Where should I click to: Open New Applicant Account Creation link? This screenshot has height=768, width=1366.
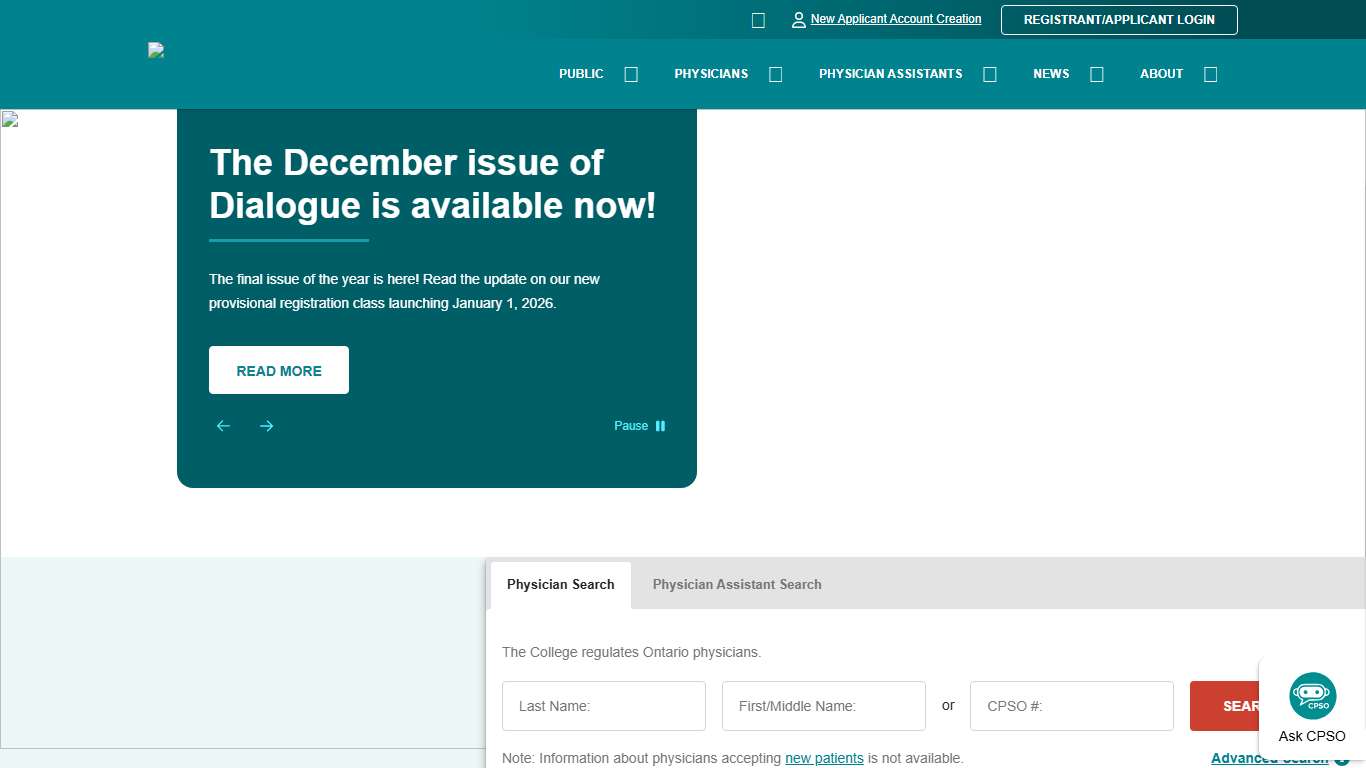[896, 19]
